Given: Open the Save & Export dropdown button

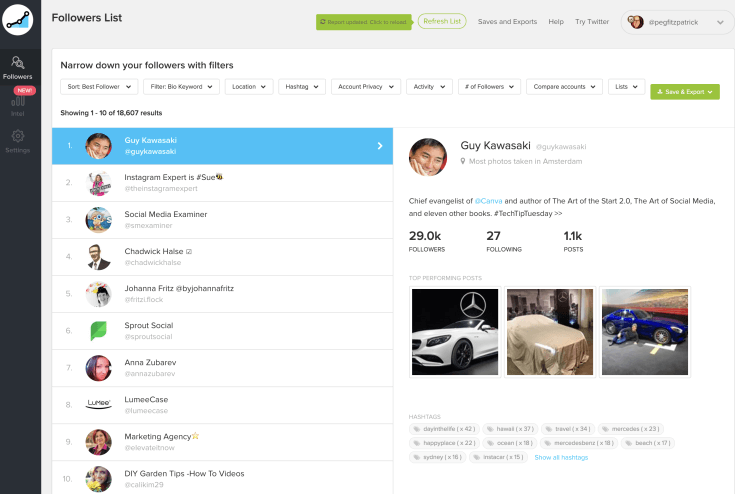Looking at the screenshot, I should click(684, 91).
